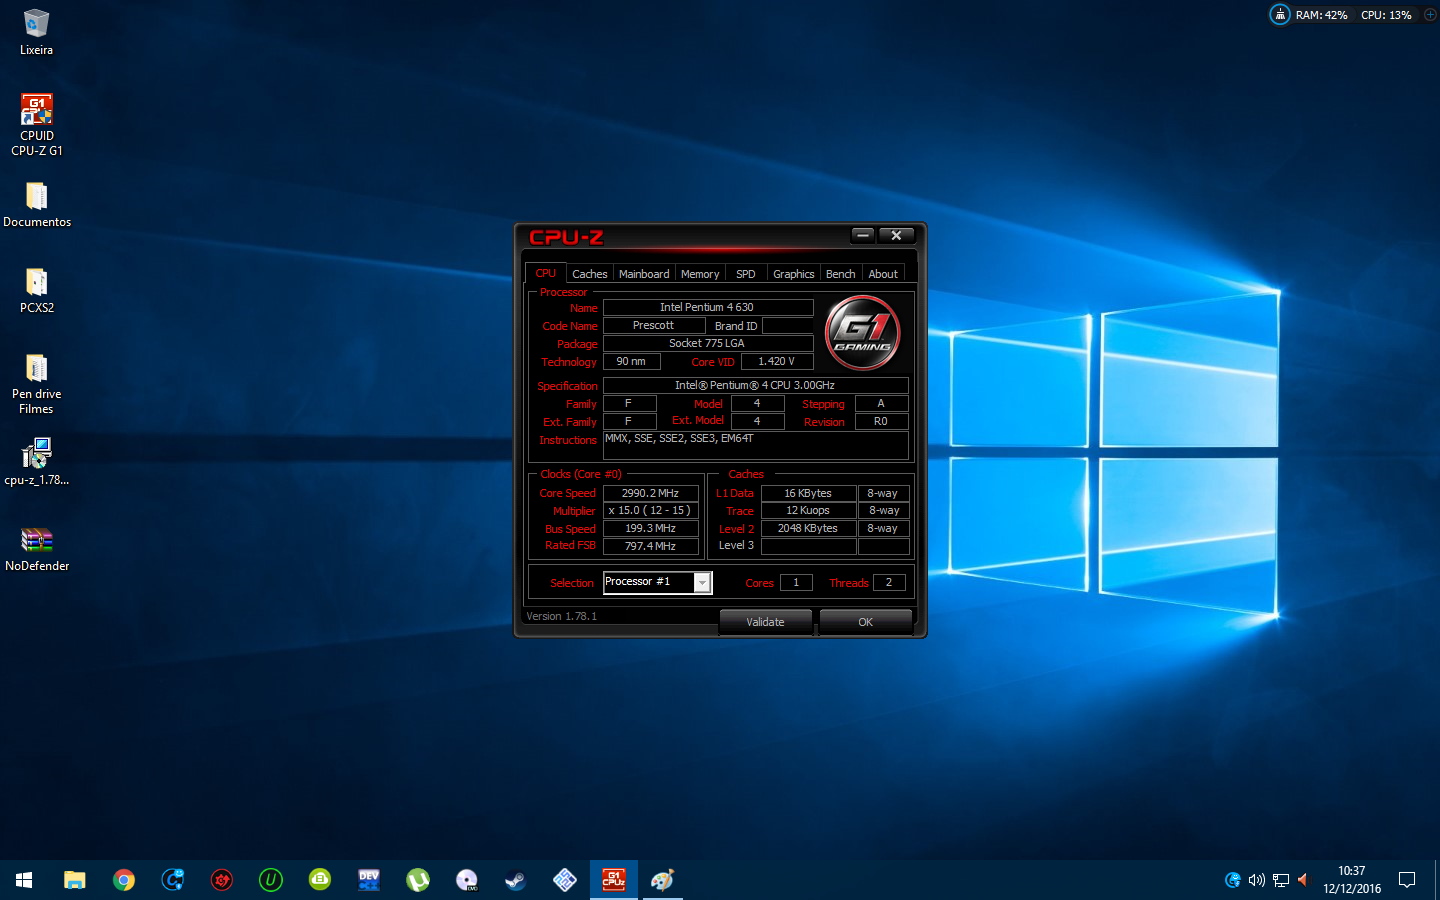Open IObit Uninstaller green U taskbar icon

[x=270, y=880]
